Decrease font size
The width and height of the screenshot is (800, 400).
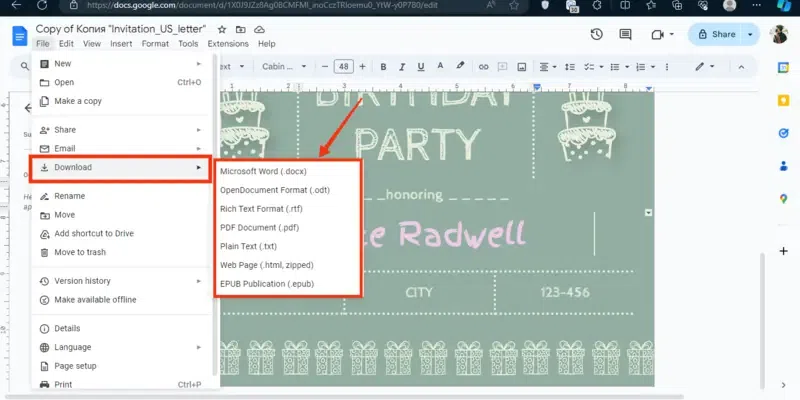(324, 67)
